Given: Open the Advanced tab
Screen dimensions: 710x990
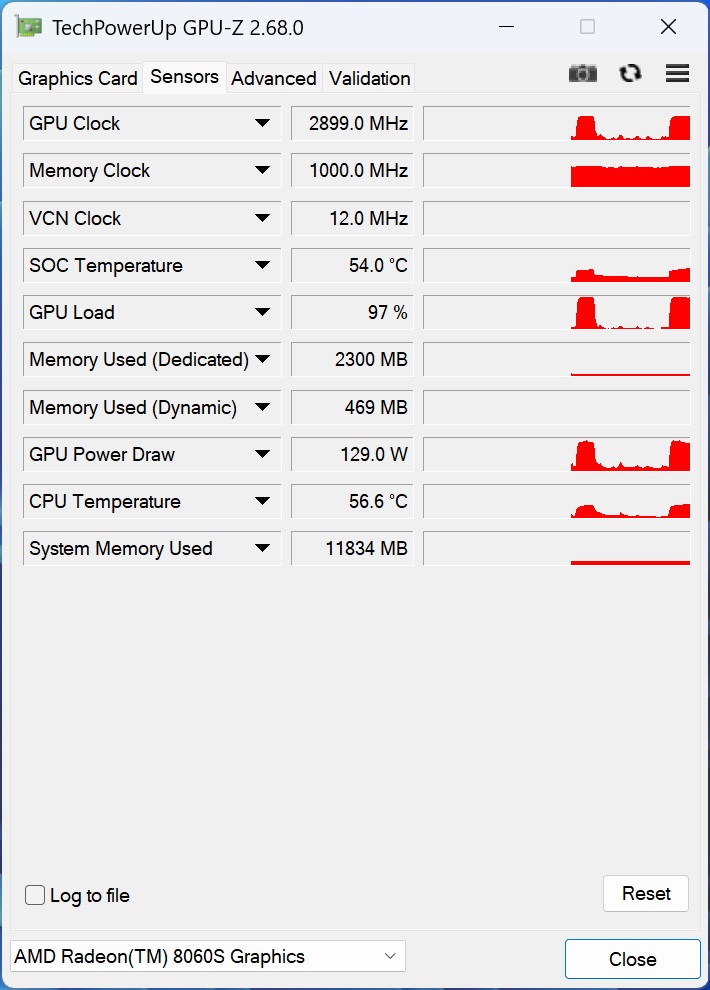Looking at the screenshot, I should (274, 78).
